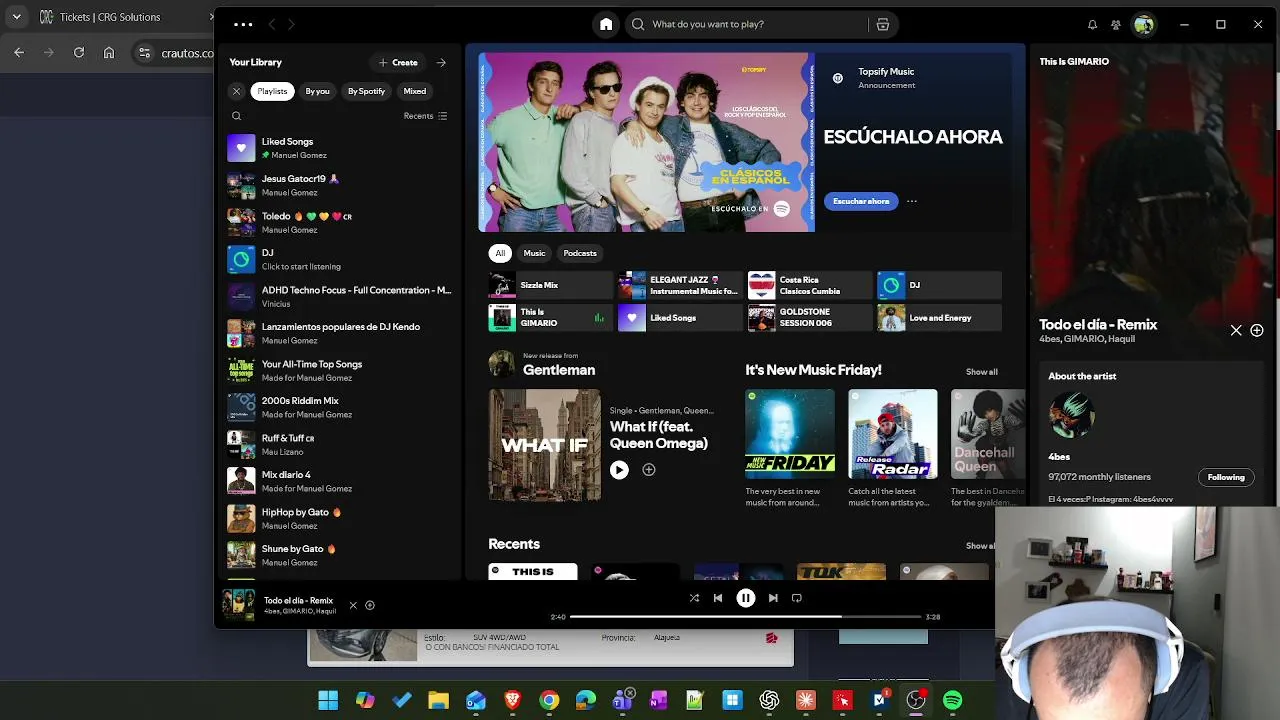The height and width of the screenshot is (720, 1280).
Task: Open the Liked Songs playlist in library
Action: click(x=340, y=148)
